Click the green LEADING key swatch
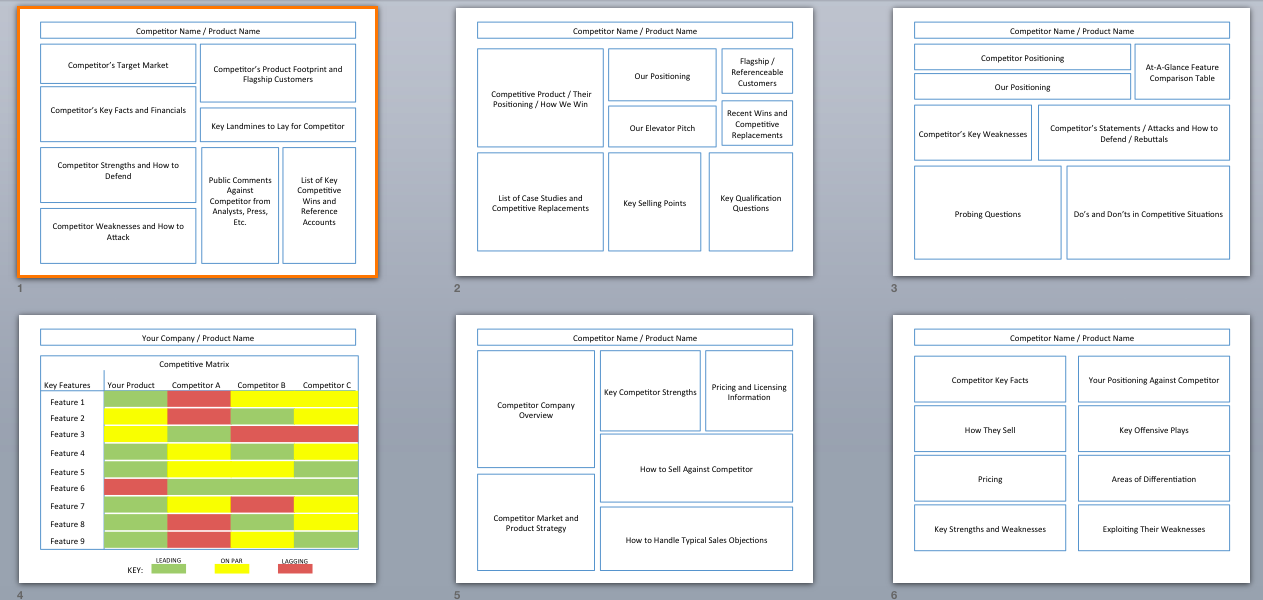This screenshot has width=1263, height=600. 168,569
